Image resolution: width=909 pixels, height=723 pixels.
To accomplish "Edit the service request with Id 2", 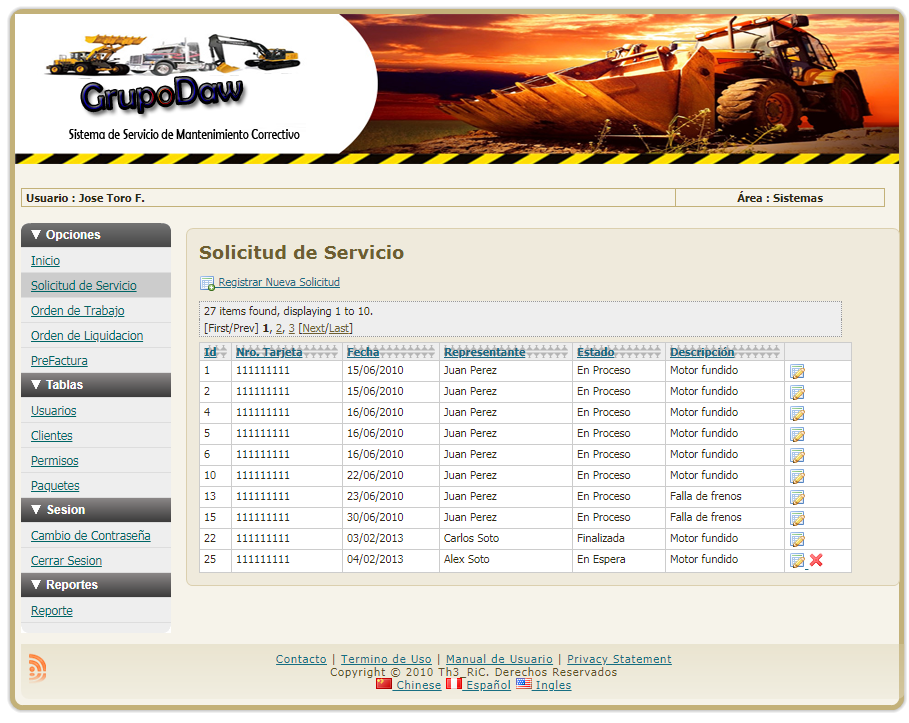I will click(x=797, y=393).
